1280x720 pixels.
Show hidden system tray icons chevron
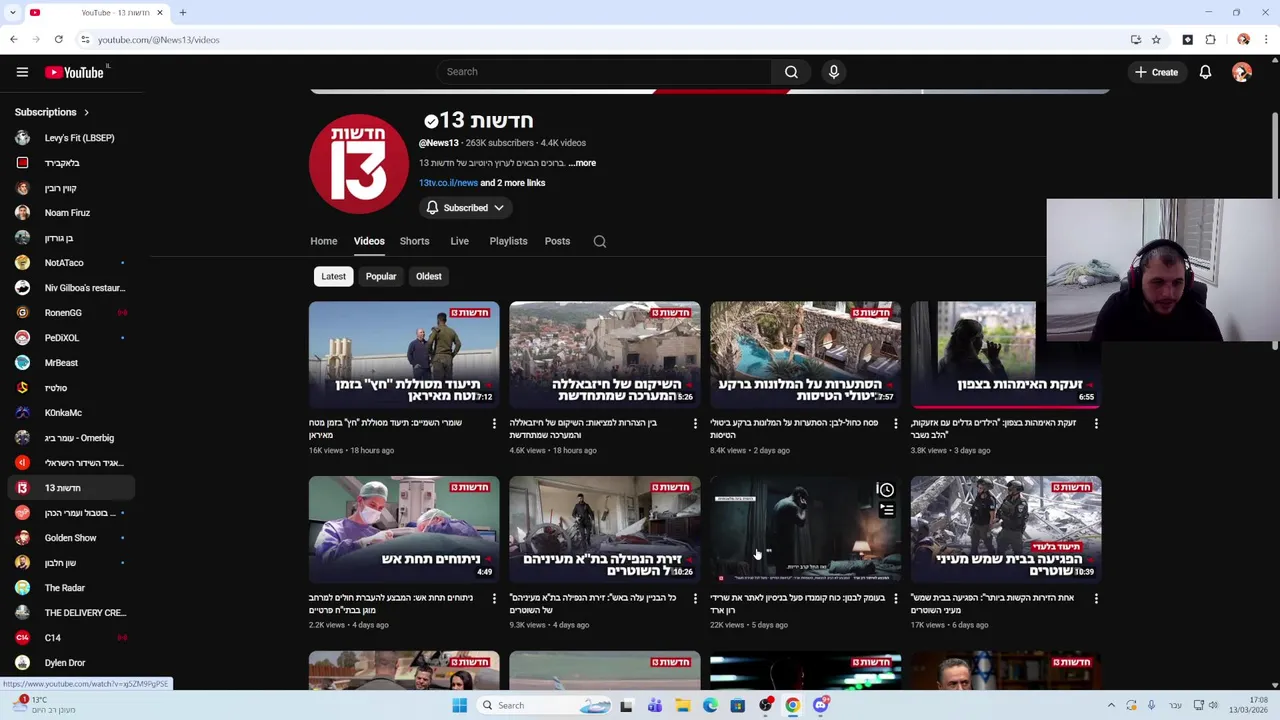pos(1110,705)
